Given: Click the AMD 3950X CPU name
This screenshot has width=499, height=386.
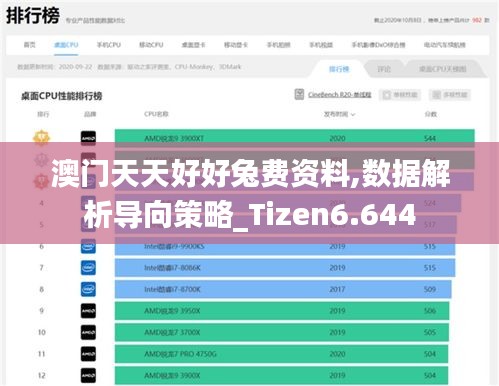Looking at the screenshot, I should (172, 311).
